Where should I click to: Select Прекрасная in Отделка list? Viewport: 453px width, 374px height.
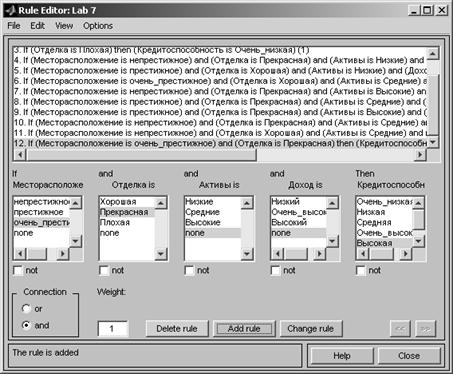click(127, 212)
